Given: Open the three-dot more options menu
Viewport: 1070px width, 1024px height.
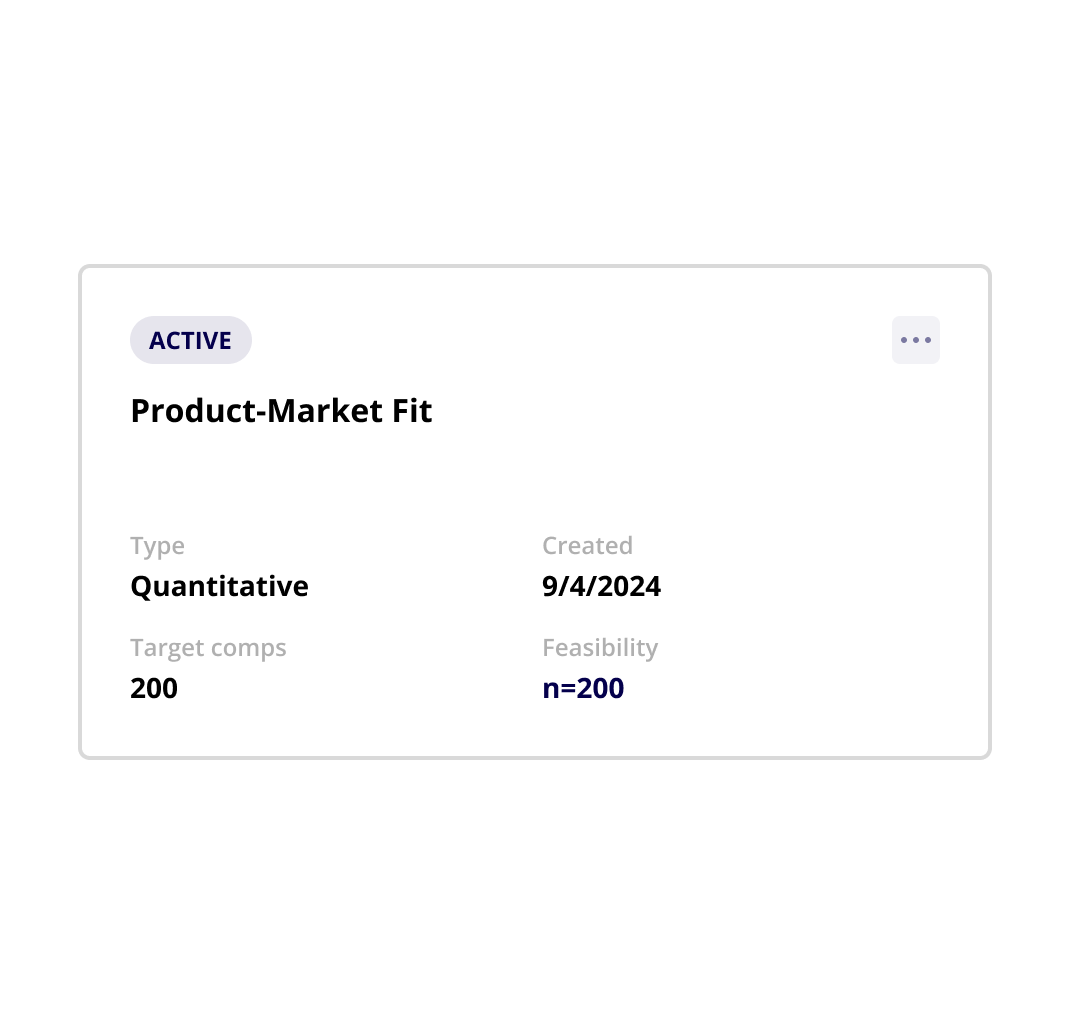Looking at the screenshot, I should 915,340.
